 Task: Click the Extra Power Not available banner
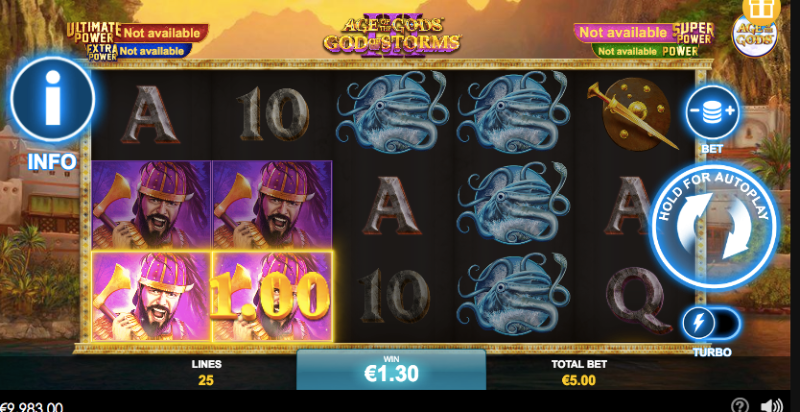(152, 51)
